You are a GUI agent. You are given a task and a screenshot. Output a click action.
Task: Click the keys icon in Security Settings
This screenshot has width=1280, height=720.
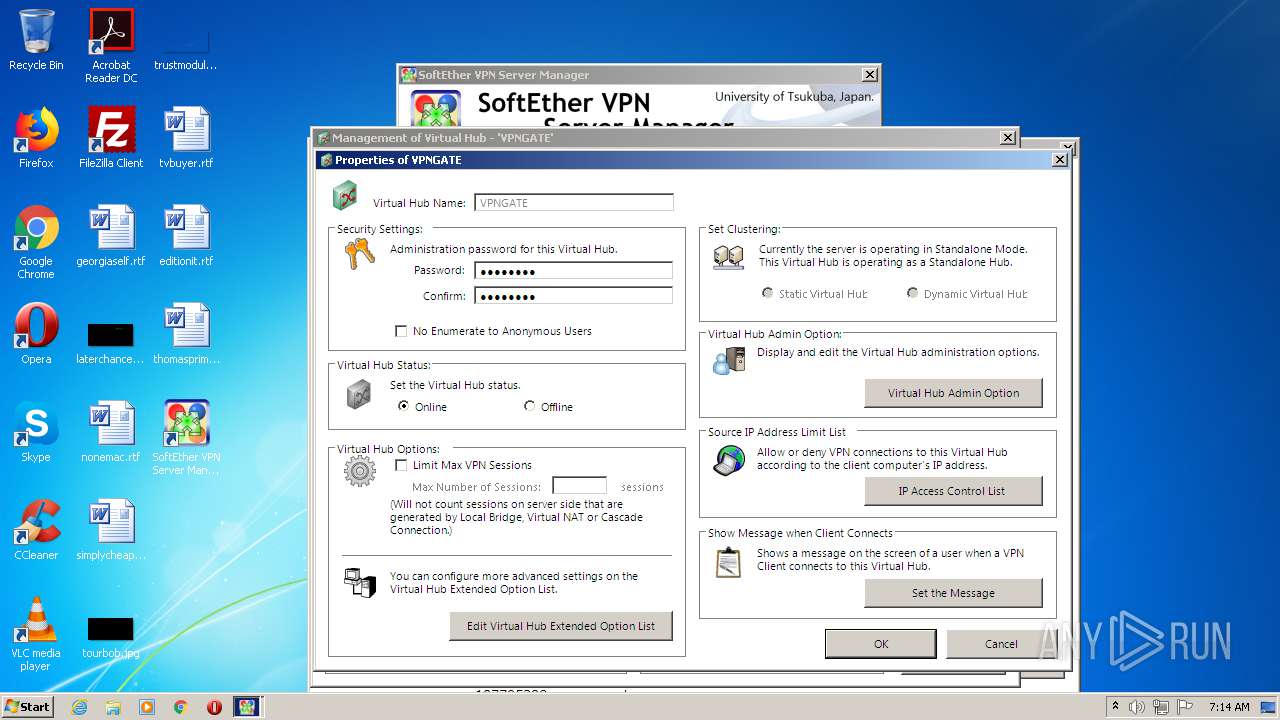pyautogui.click(x=359, y=252)
